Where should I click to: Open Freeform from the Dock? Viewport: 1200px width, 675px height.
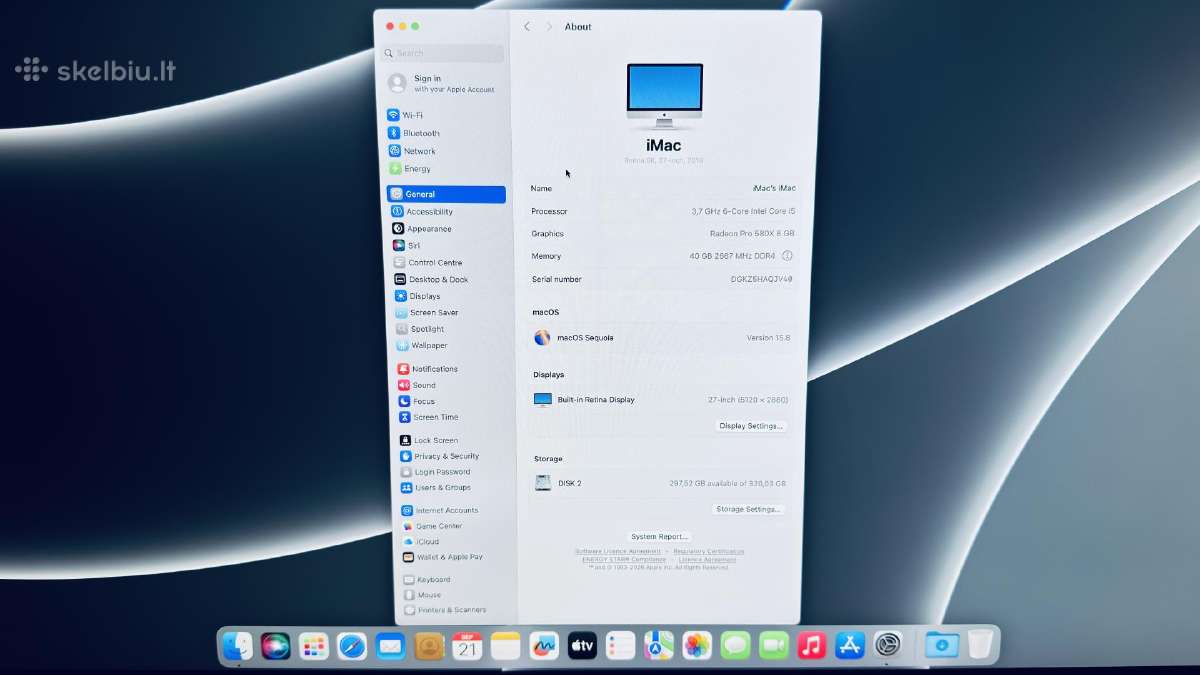(x=543, y=646)
